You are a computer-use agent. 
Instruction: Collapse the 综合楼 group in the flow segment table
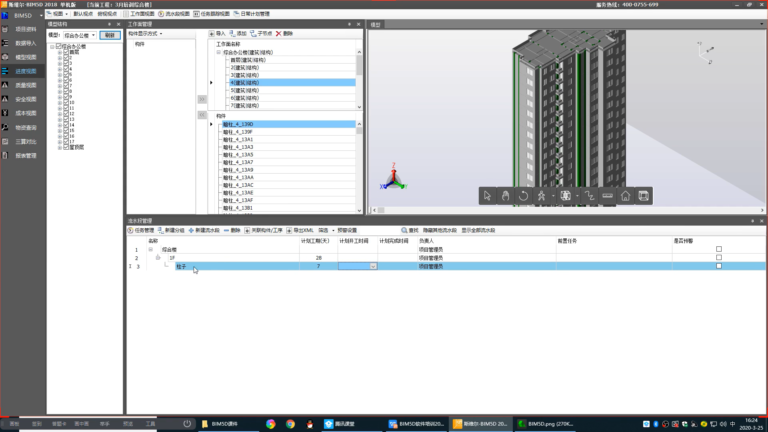pos(150,249)
